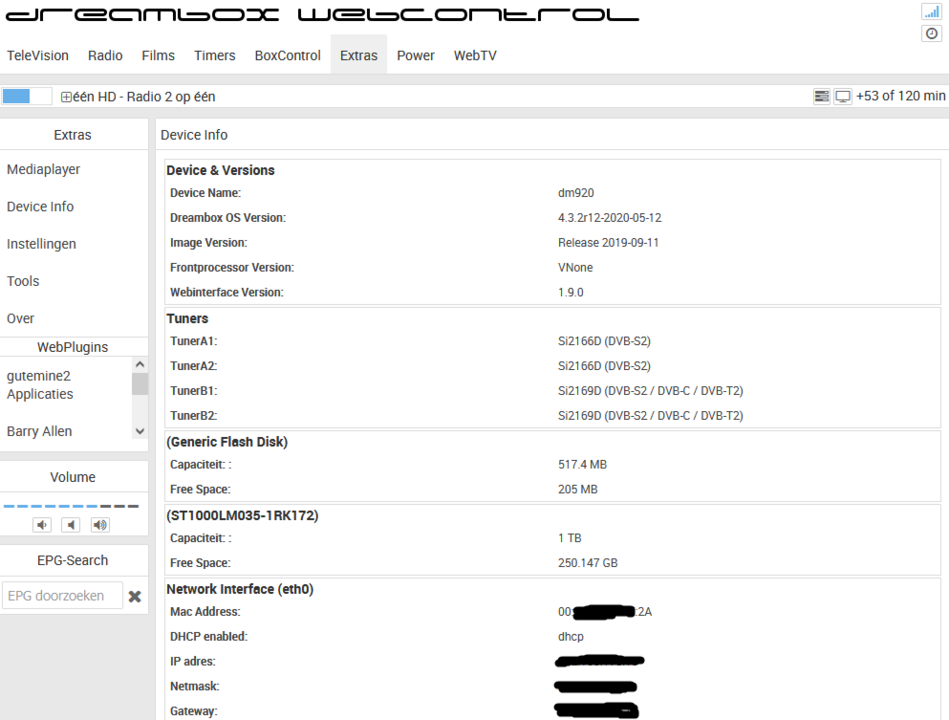Click the EPG doorzoeken search field
Image resolution: width=949 pixels, height=720 pixels.
(62, 596)
